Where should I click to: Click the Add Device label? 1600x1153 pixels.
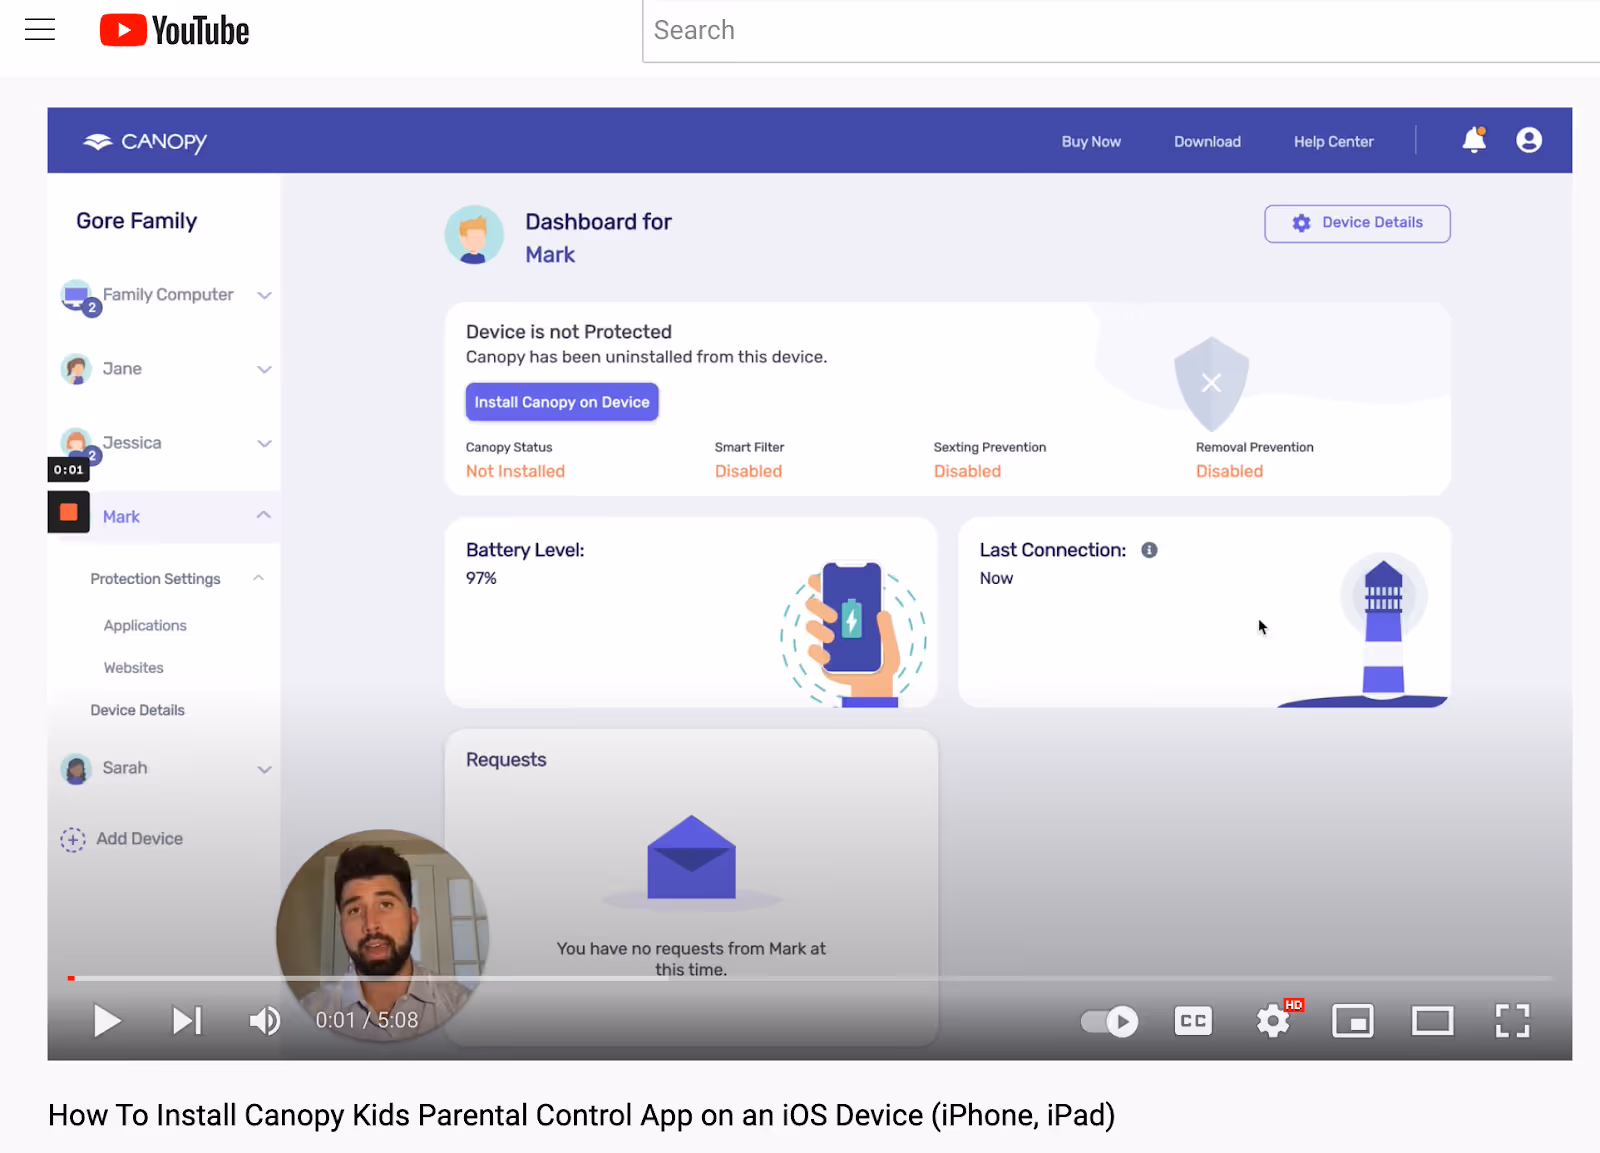139,839
